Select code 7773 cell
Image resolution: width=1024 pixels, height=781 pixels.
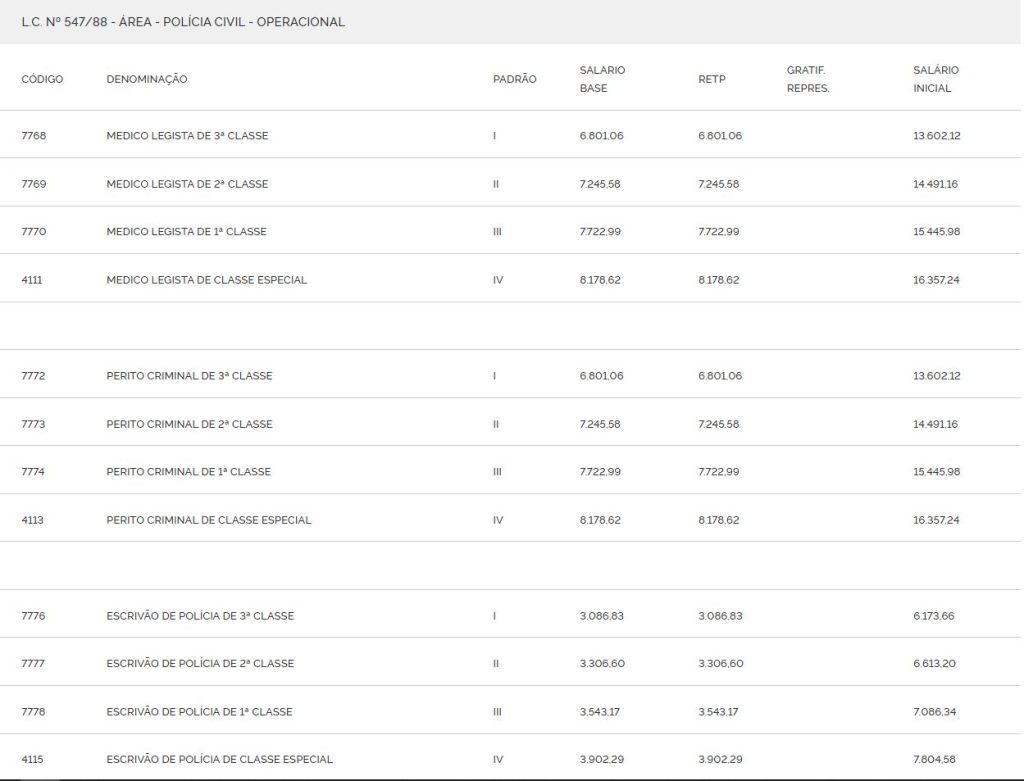point(33,424)
